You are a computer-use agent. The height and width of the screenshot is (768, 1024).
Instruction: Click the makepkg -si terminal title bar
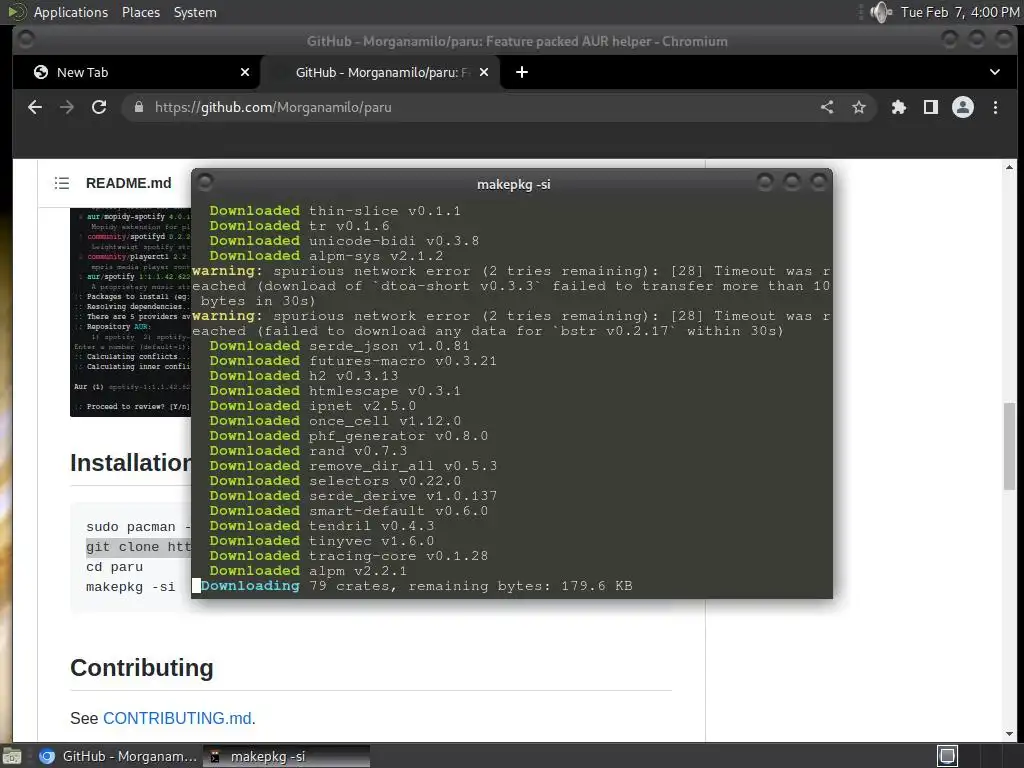(x=513, y=184)
